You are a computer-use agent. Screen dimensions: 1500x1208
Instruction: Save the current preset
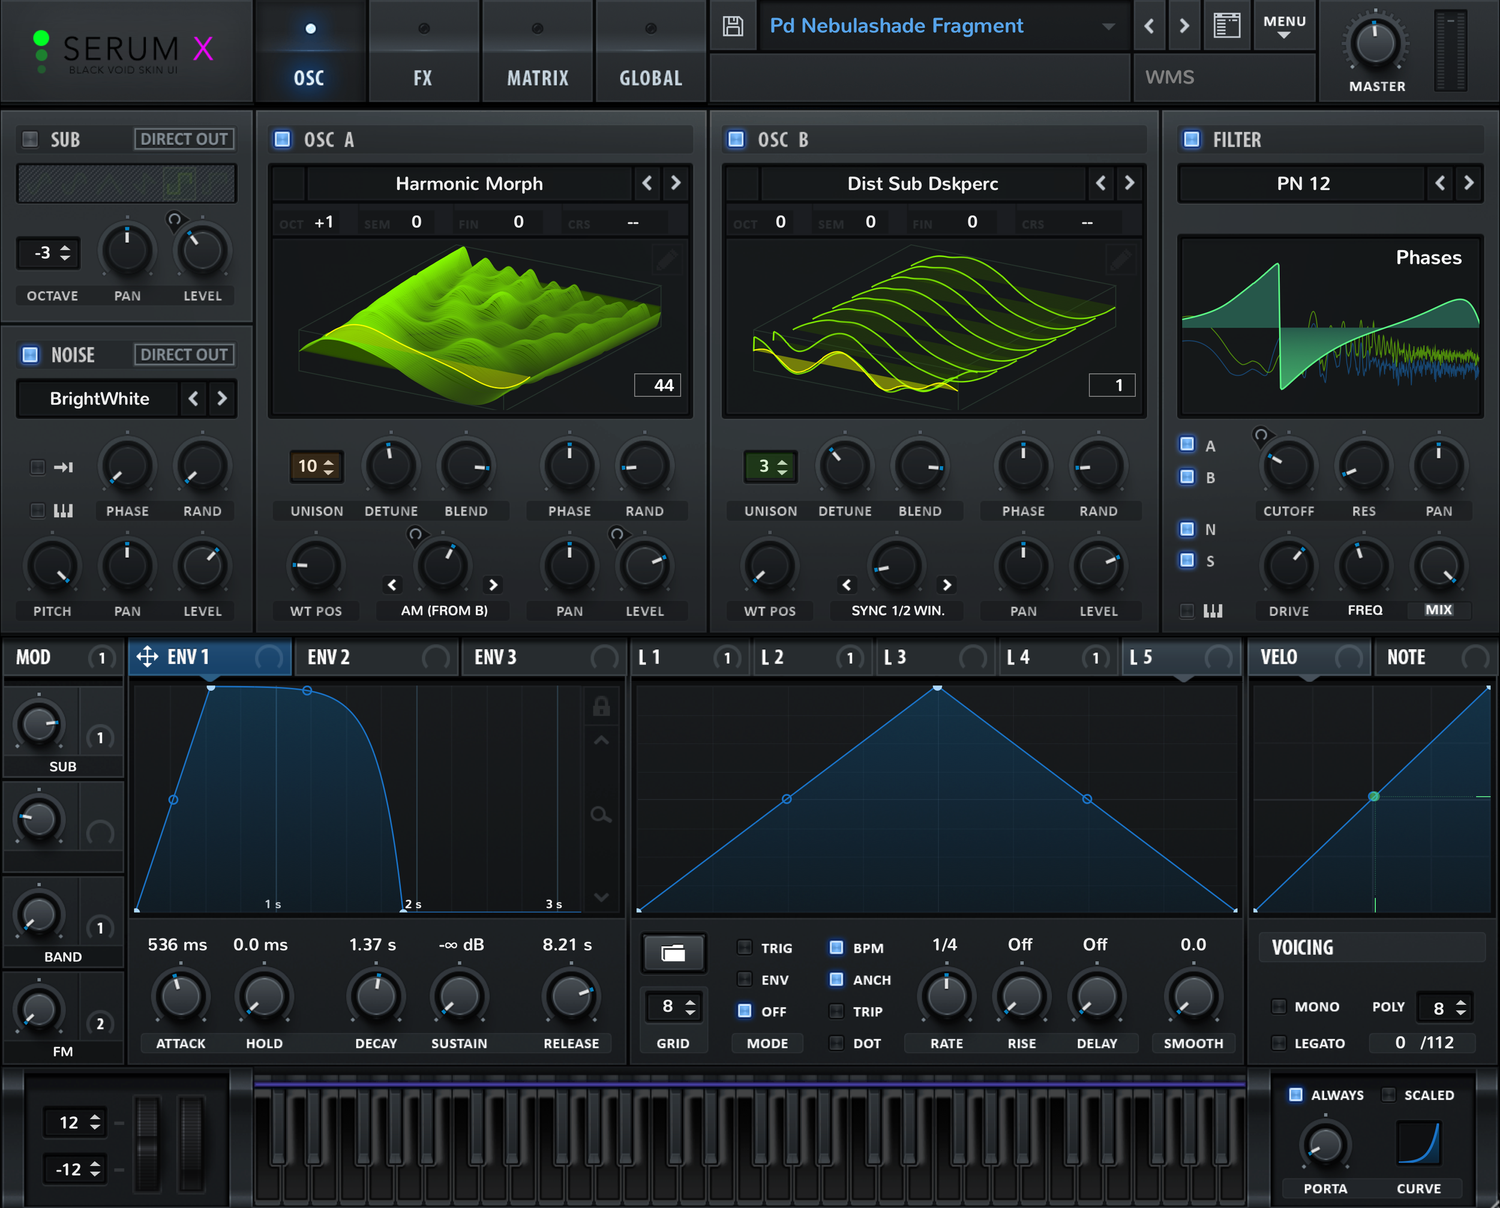pos(733,26)
